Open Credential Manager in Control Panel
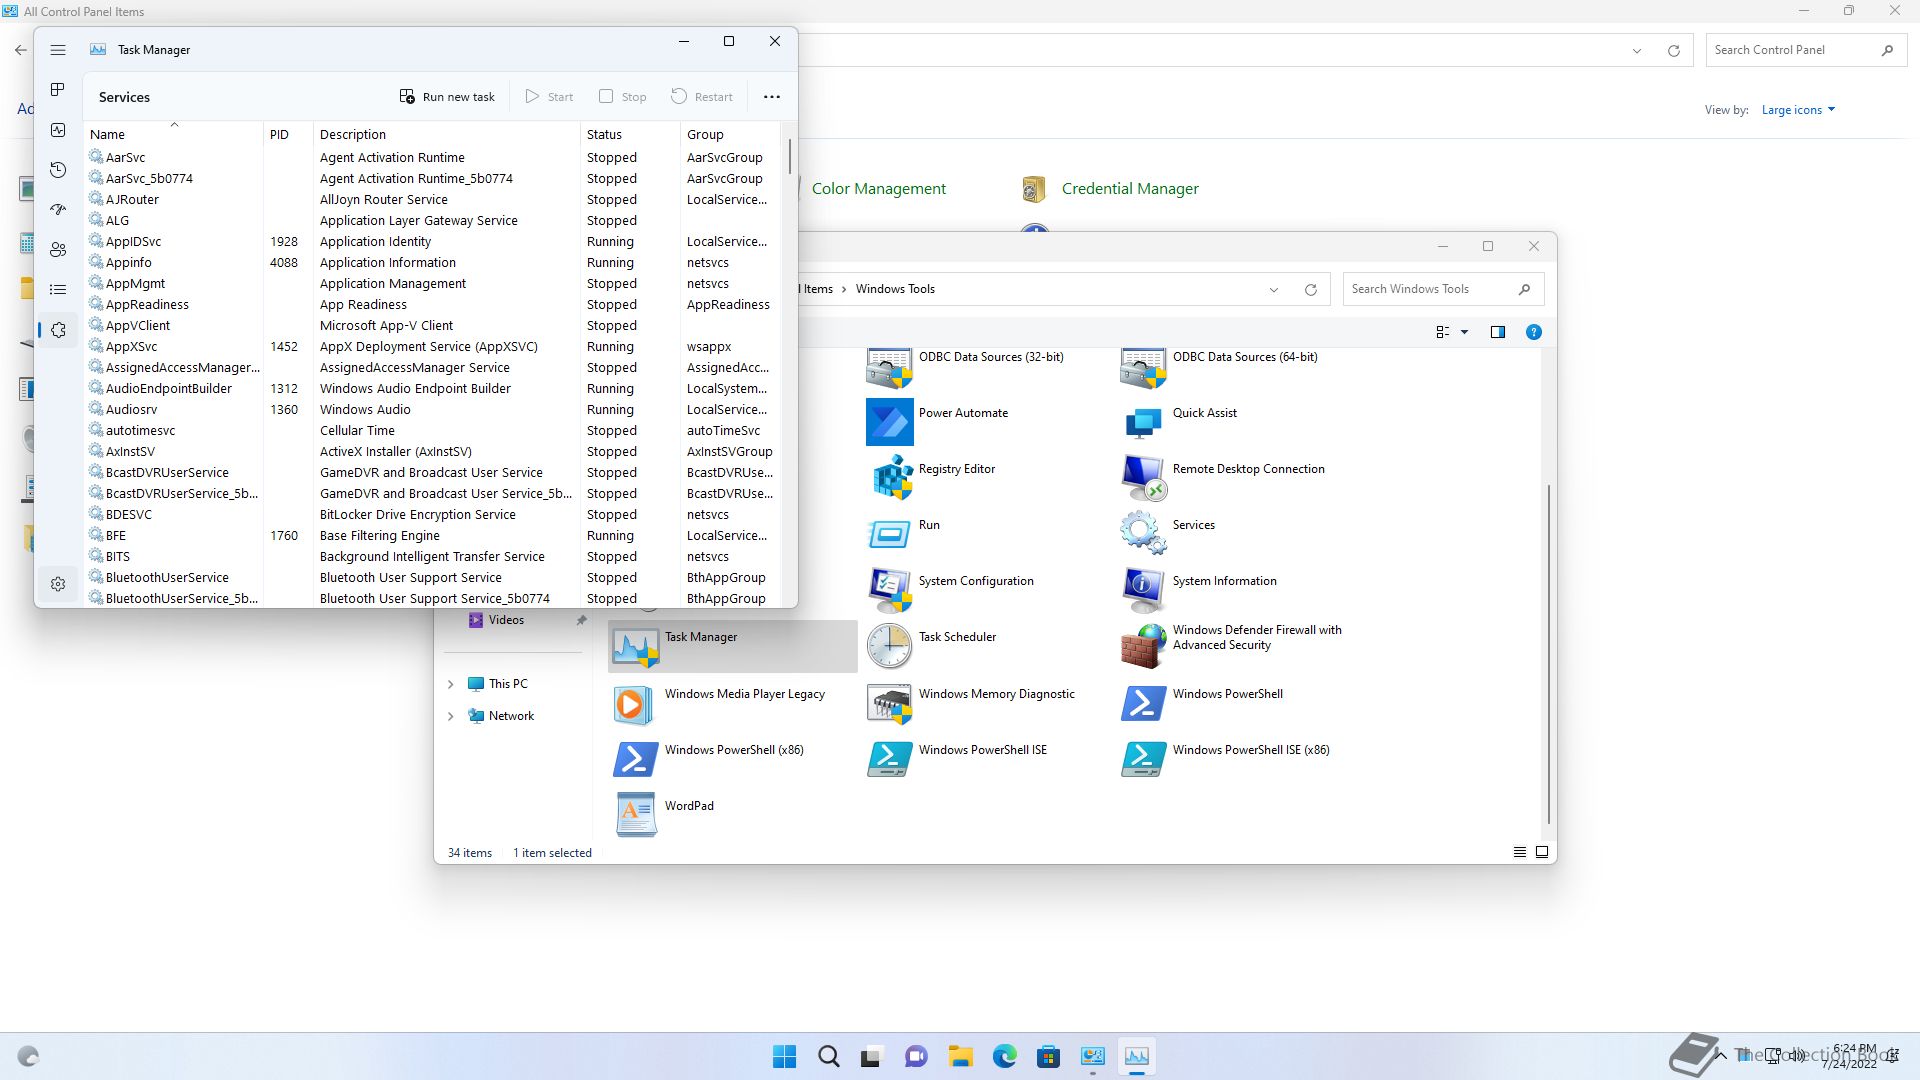The image size is (1920, 1080). (x=1110, y=188)
